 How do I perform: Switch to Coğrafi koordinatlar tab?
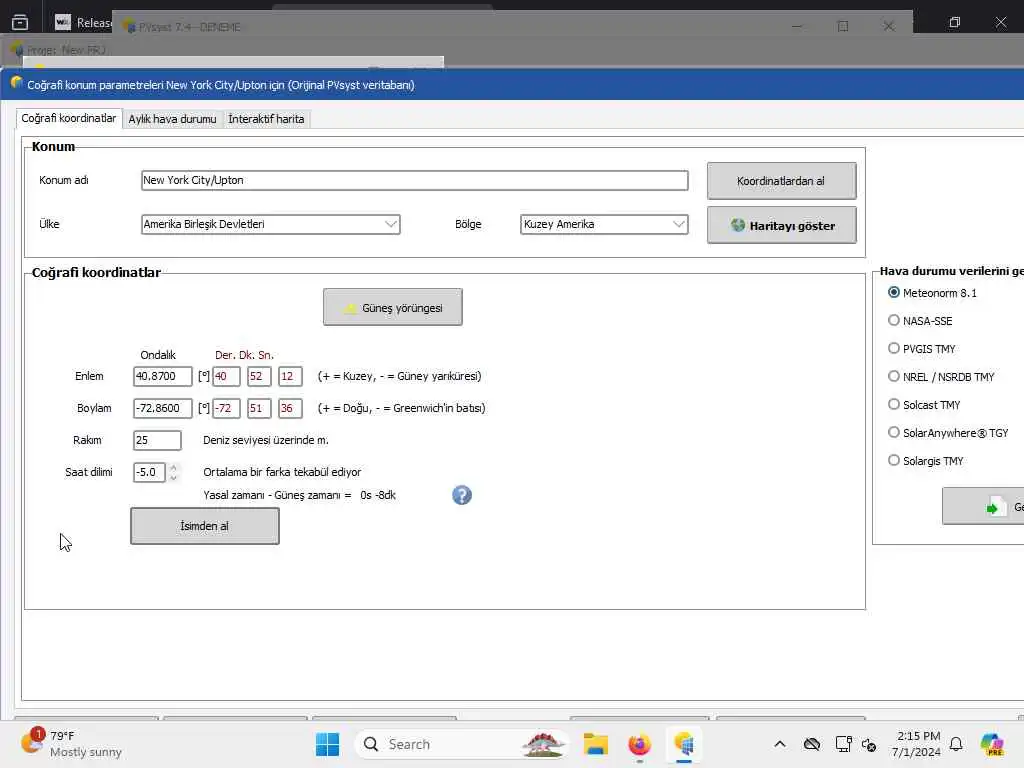click(69, 118)
